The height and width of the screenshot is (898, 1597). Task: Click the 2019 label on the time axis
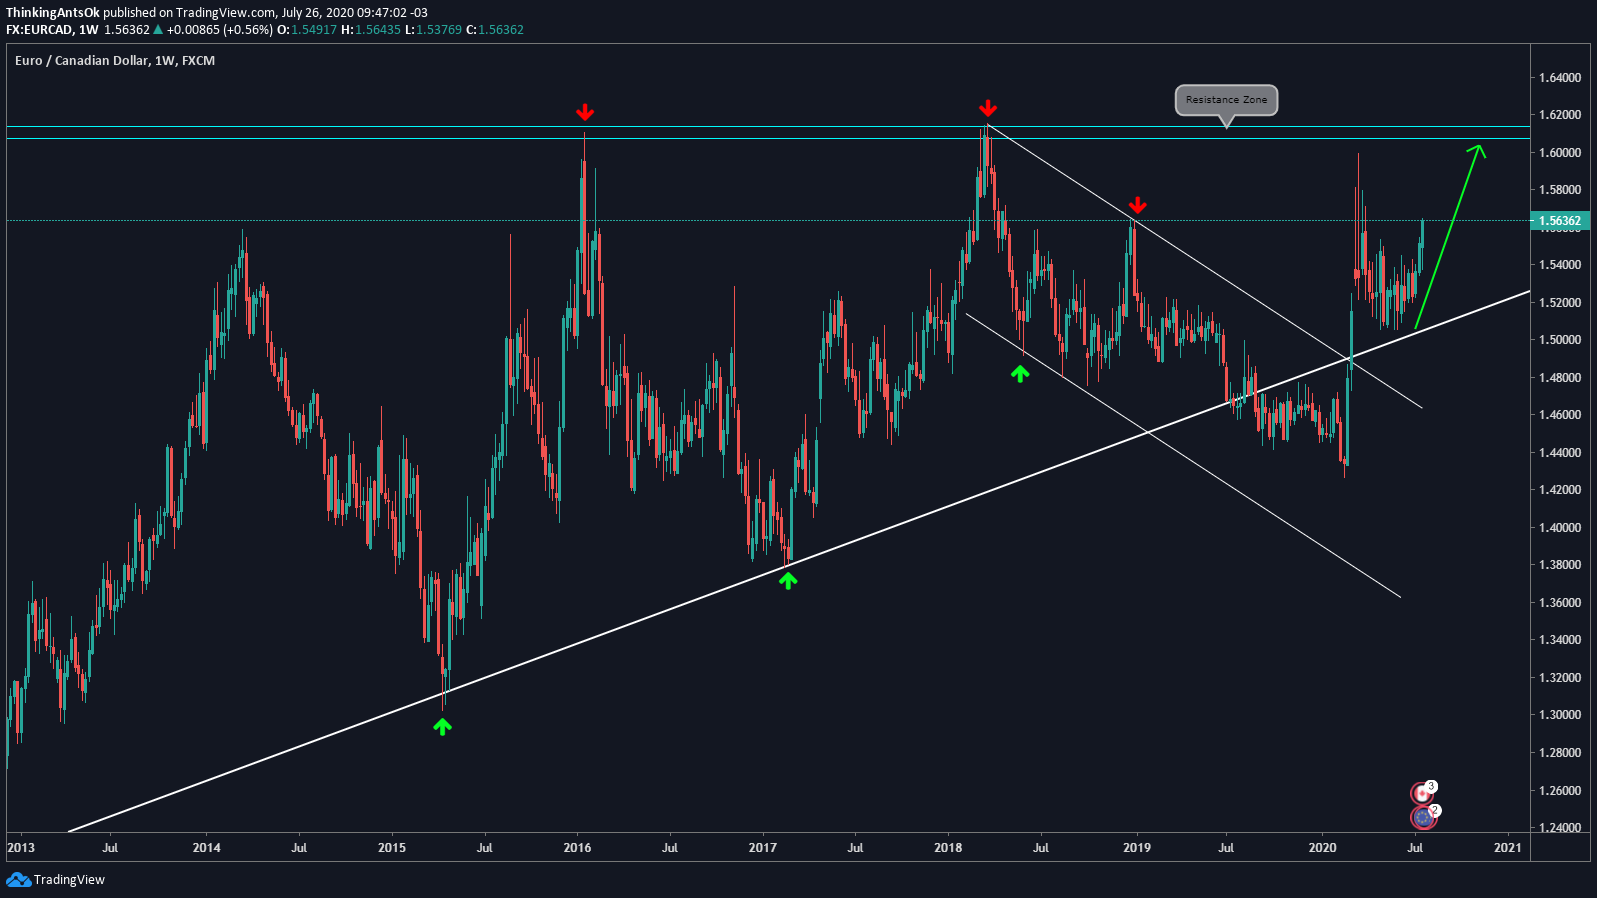tap(1137, 848)
